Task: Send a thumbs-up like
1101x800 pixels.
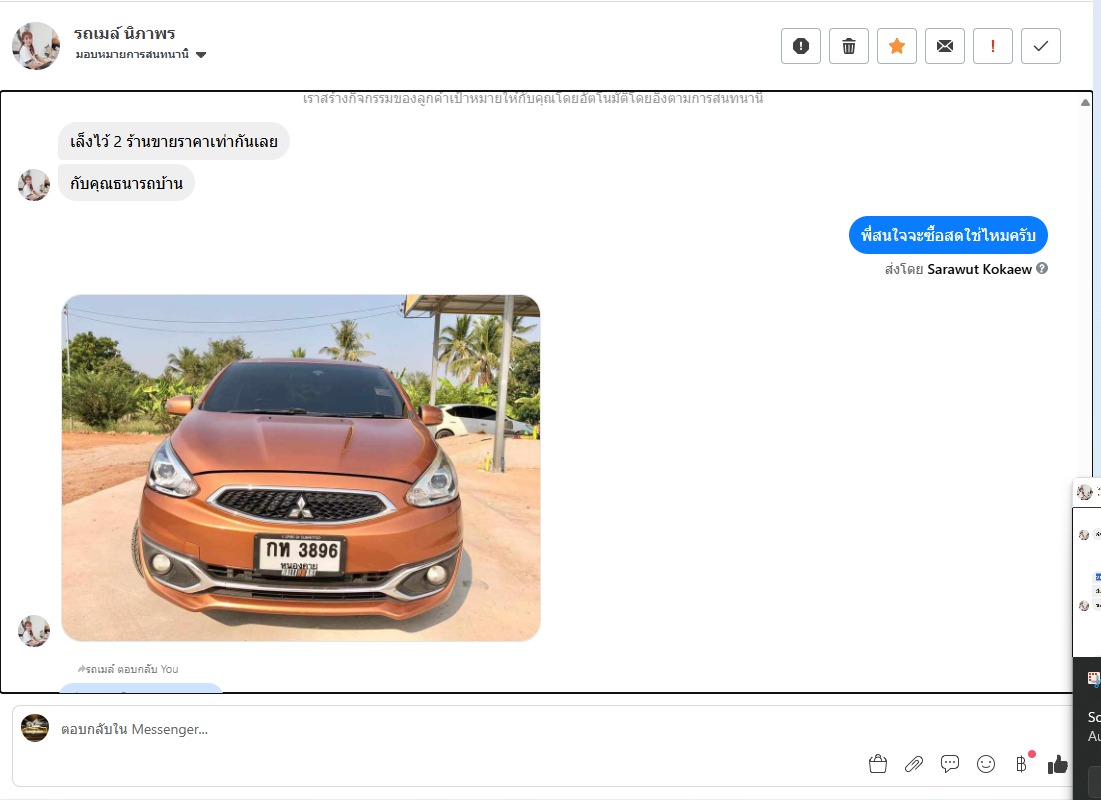Action: click(x=1057, y=764)
